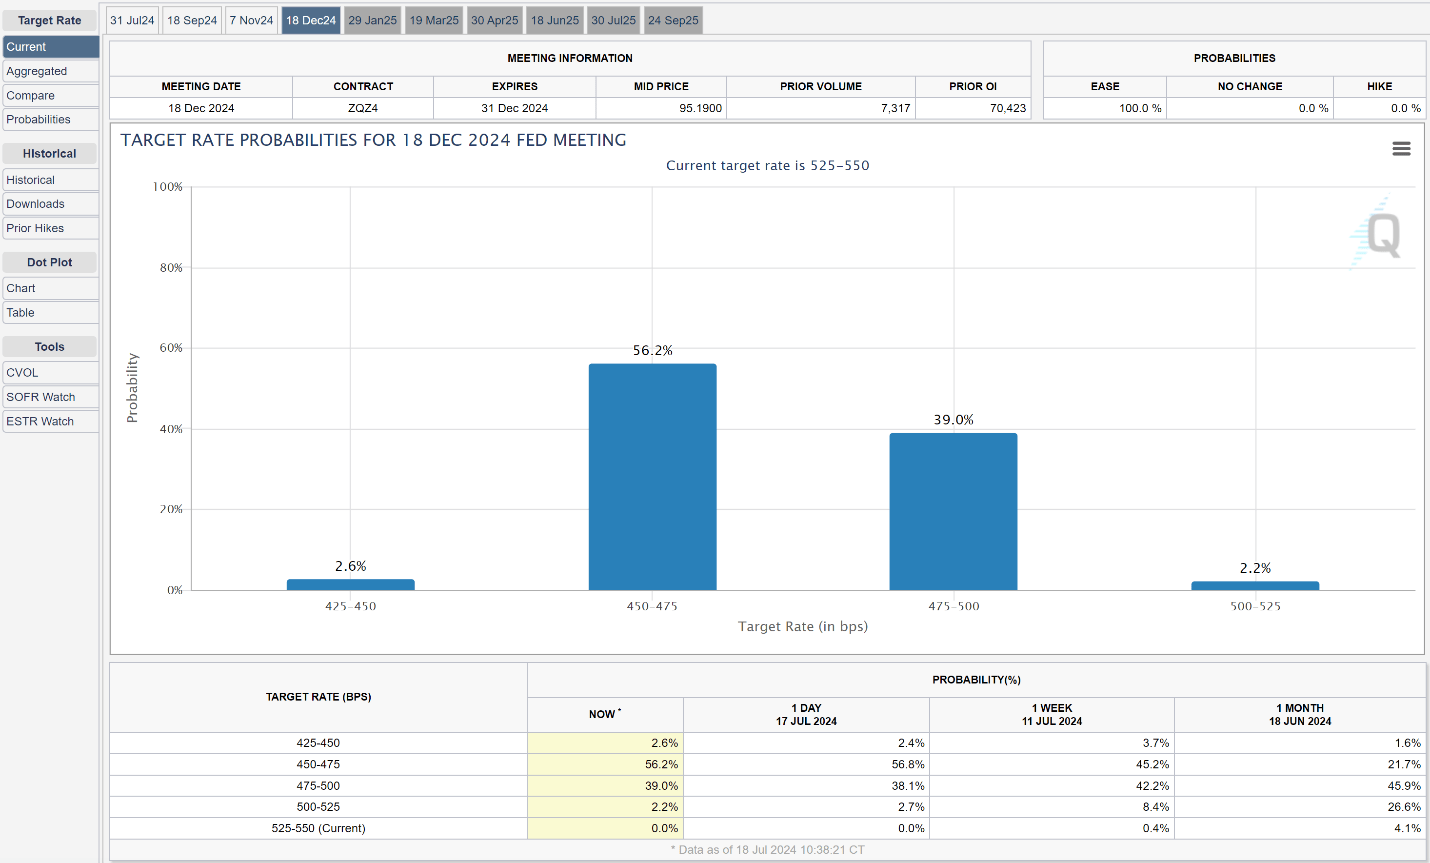Enable the Probabilities view
Viewport: 1430px width, 863px height.
(x=50, y=119)
